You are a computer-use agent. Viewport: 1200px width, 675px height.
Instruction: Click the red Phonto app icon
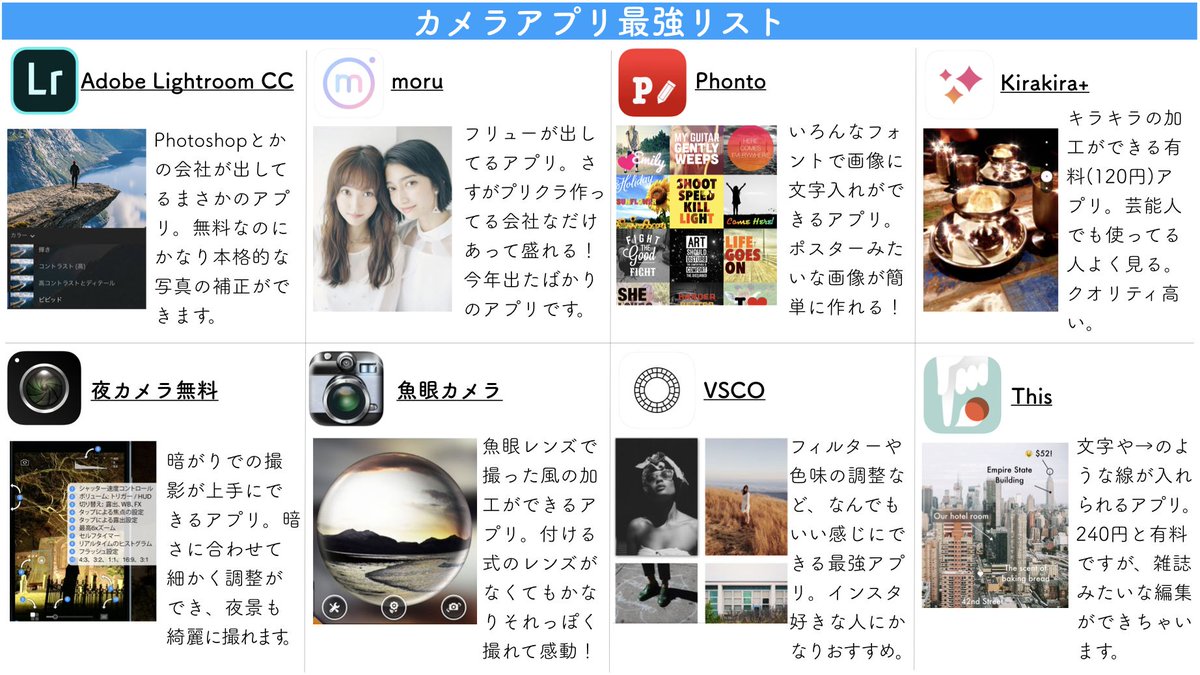click(652, 83)
